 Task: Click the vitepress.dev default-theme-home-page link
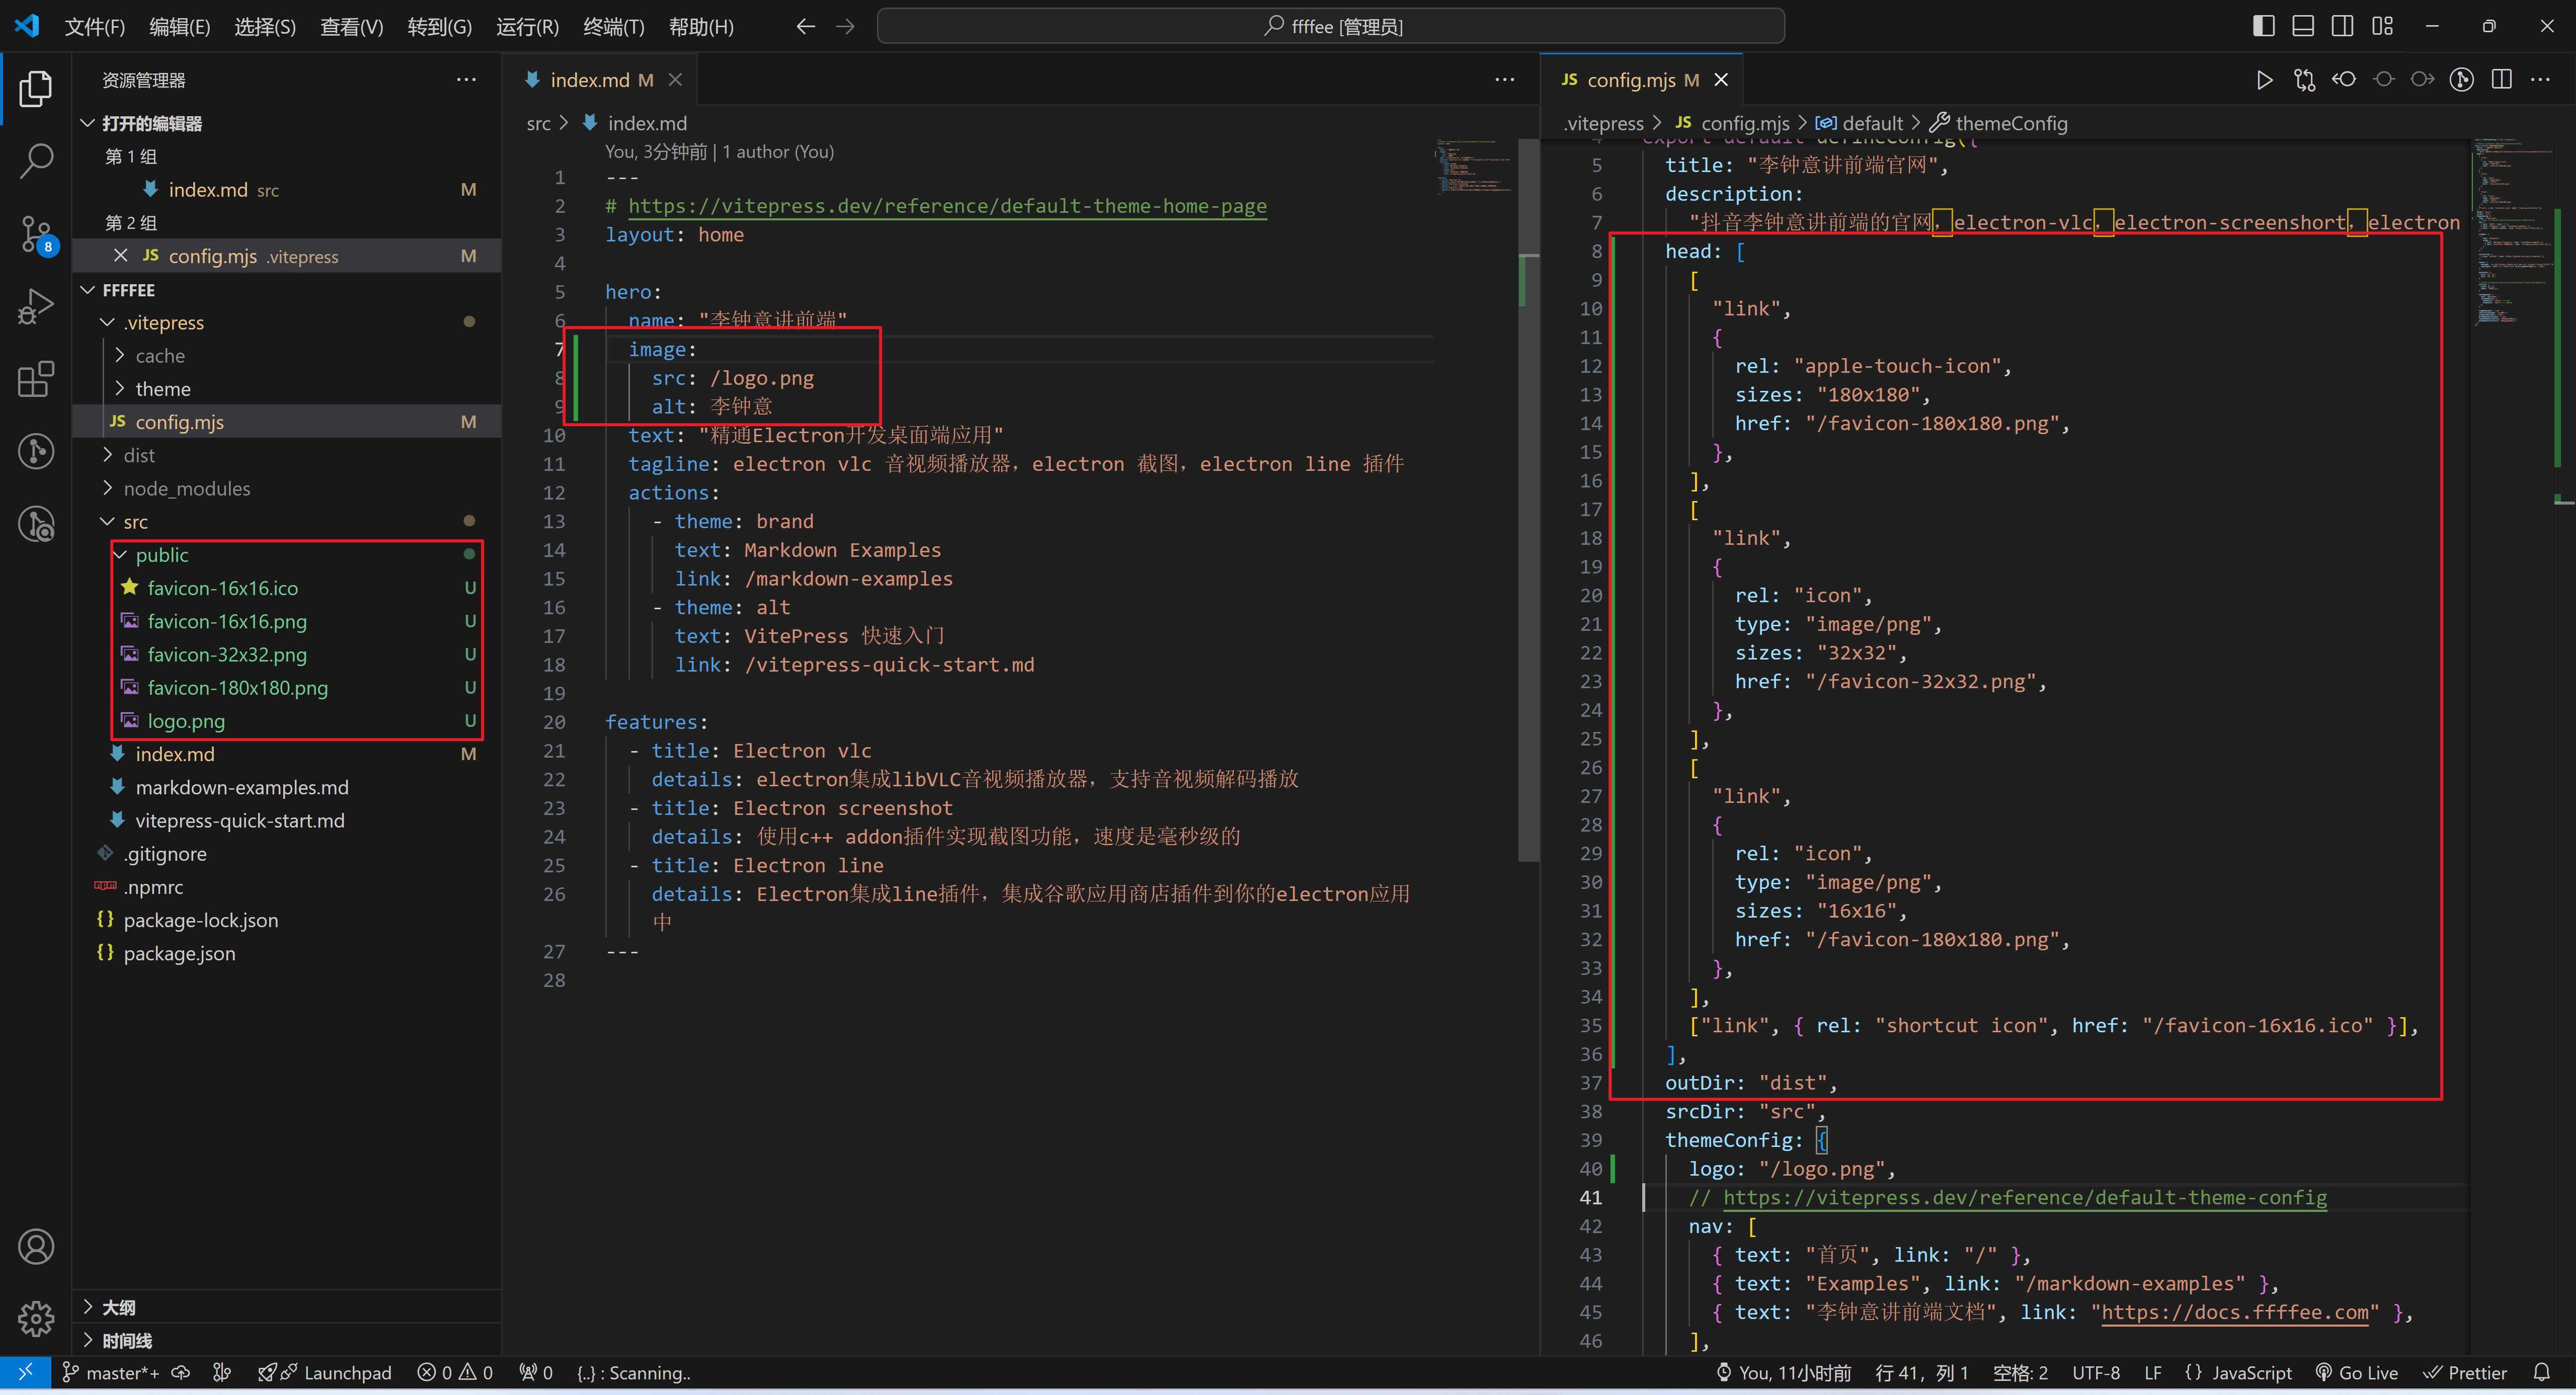click(947, 206)
